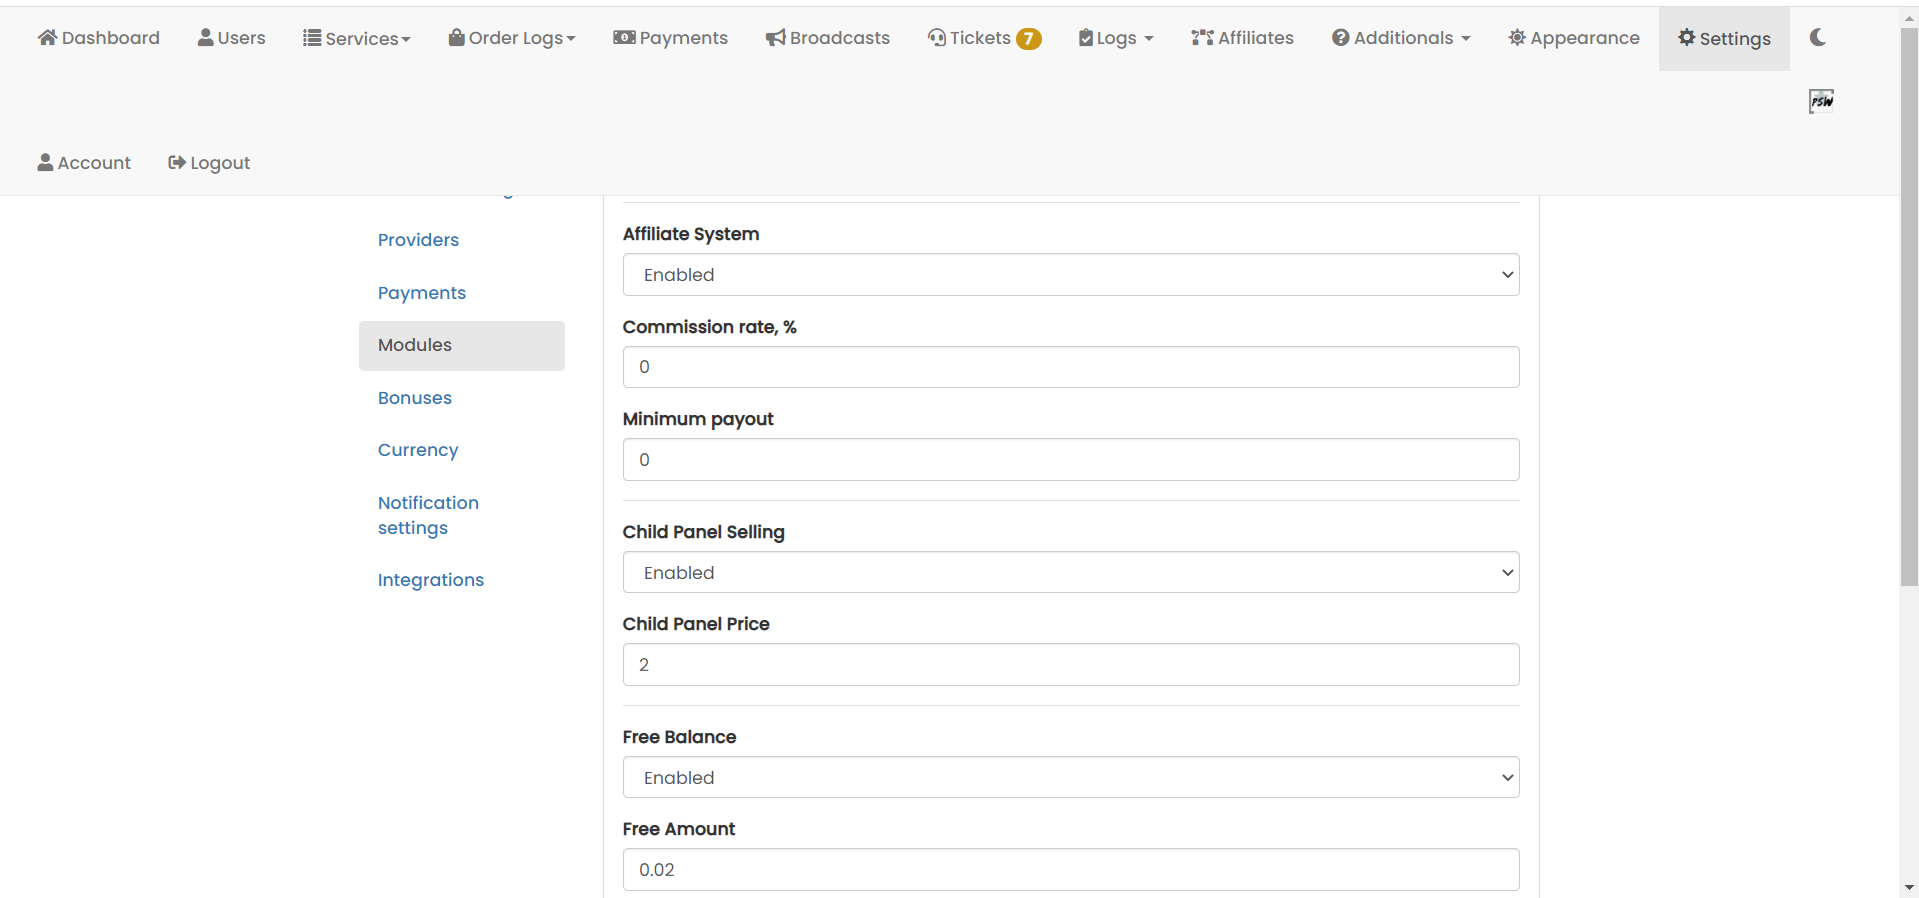Open the Account page

tap(84, 163)
